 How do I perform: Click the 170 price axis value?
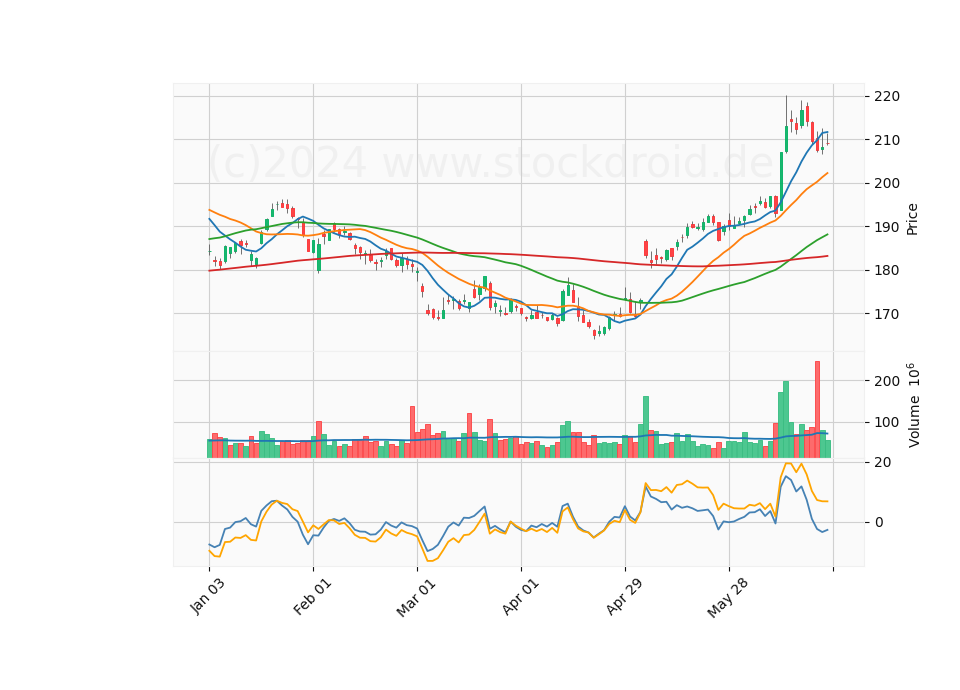coord(887,314)
